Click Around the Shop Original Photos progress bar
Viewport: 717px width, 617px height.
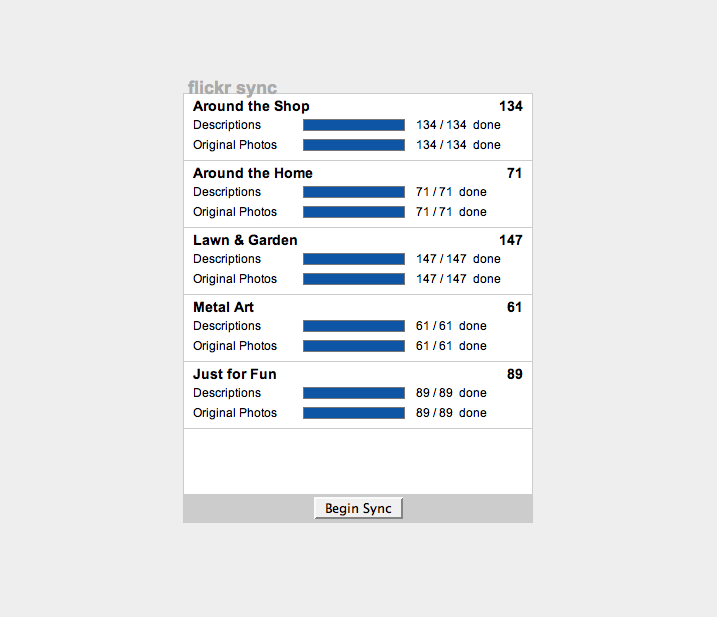click(x=354, y=145)
